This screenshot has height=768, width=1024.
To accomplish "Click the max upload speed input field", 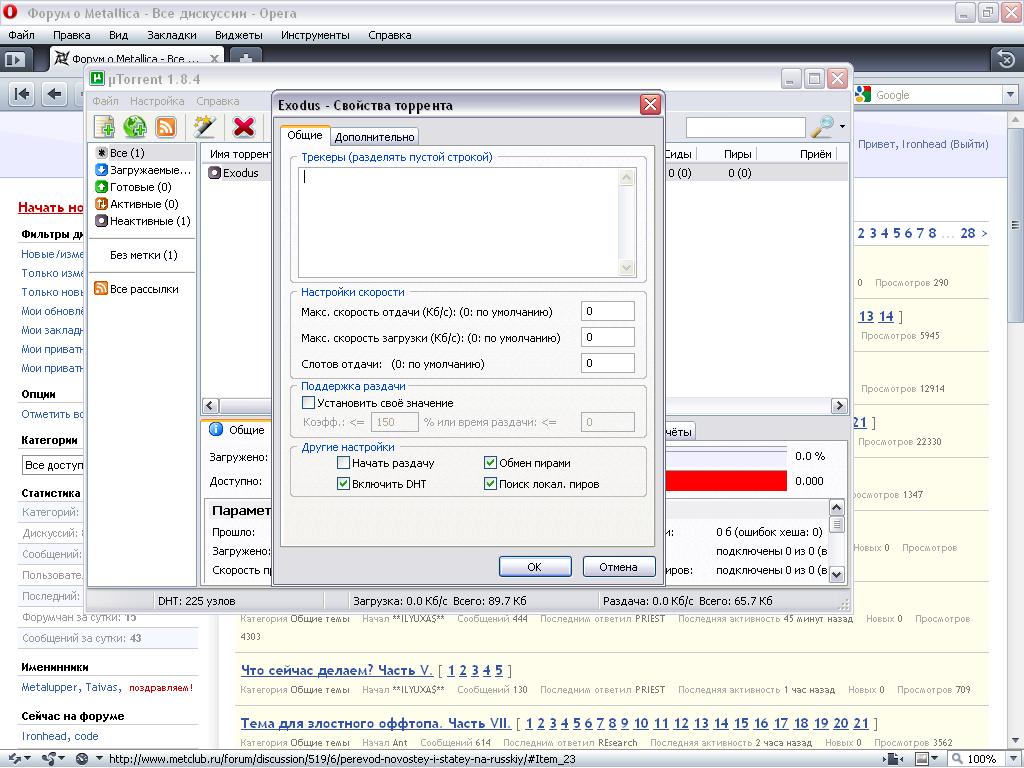I will tap(607, 312).
